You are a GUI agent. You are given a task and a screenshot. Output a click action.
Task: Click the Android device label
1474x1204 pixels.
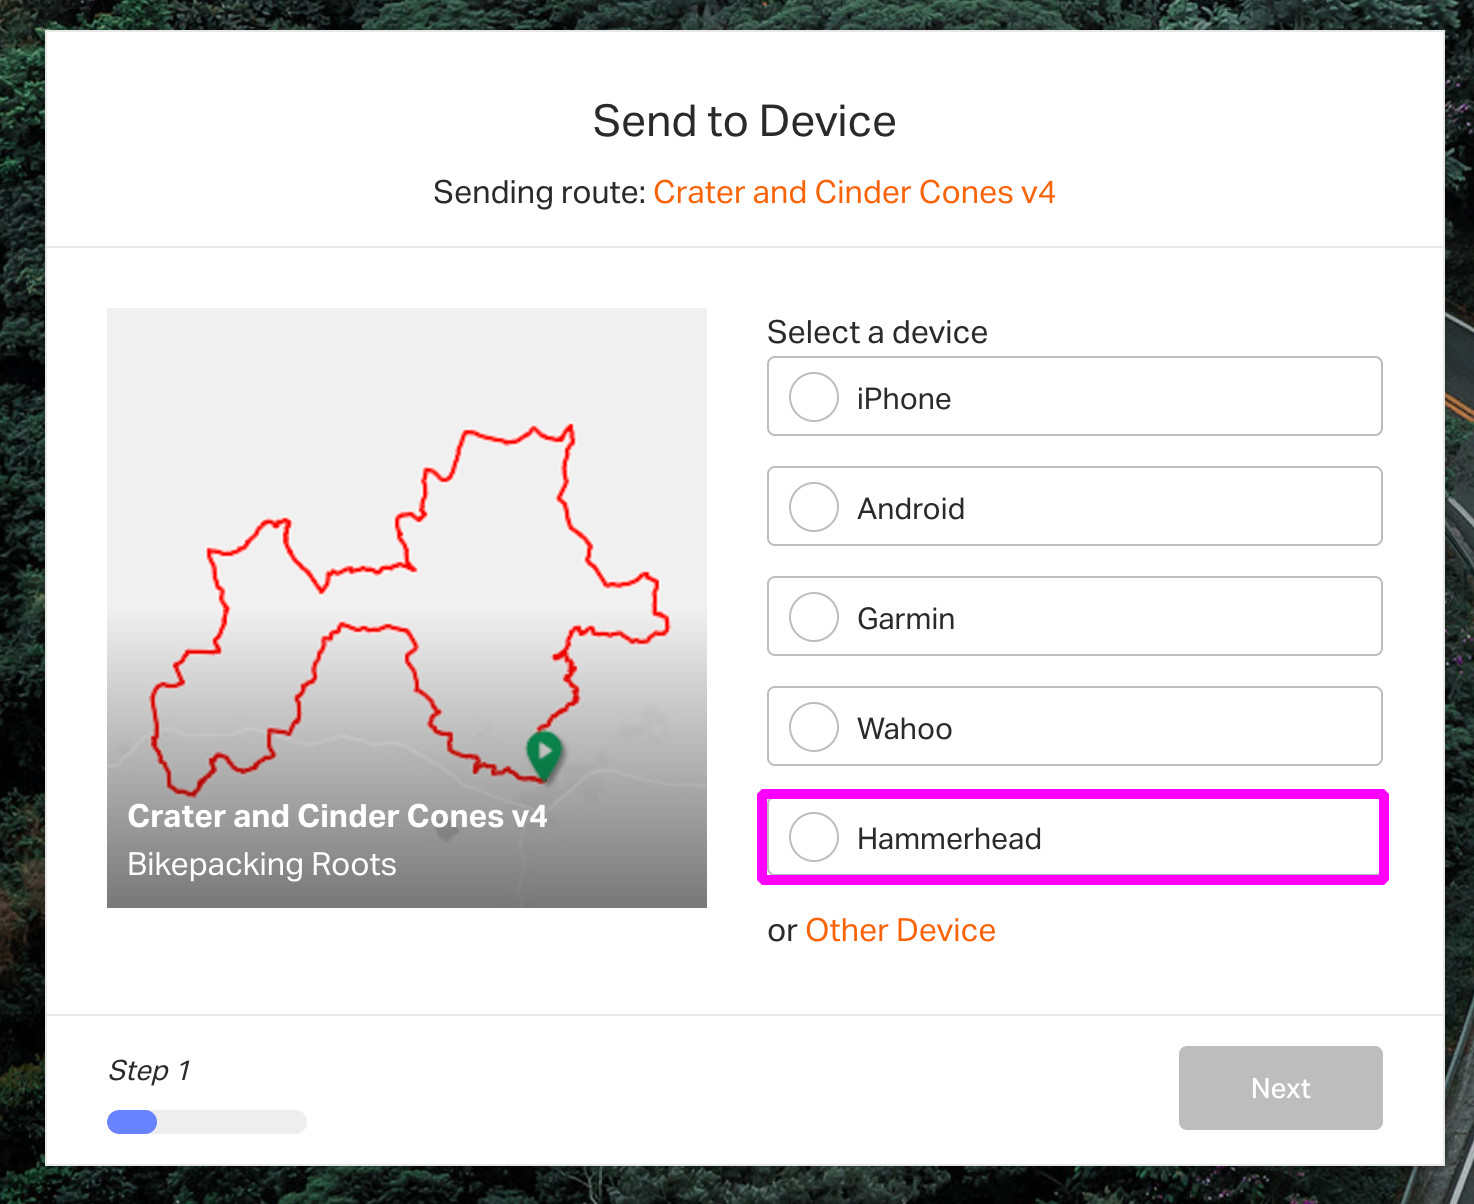click(911, 509)
